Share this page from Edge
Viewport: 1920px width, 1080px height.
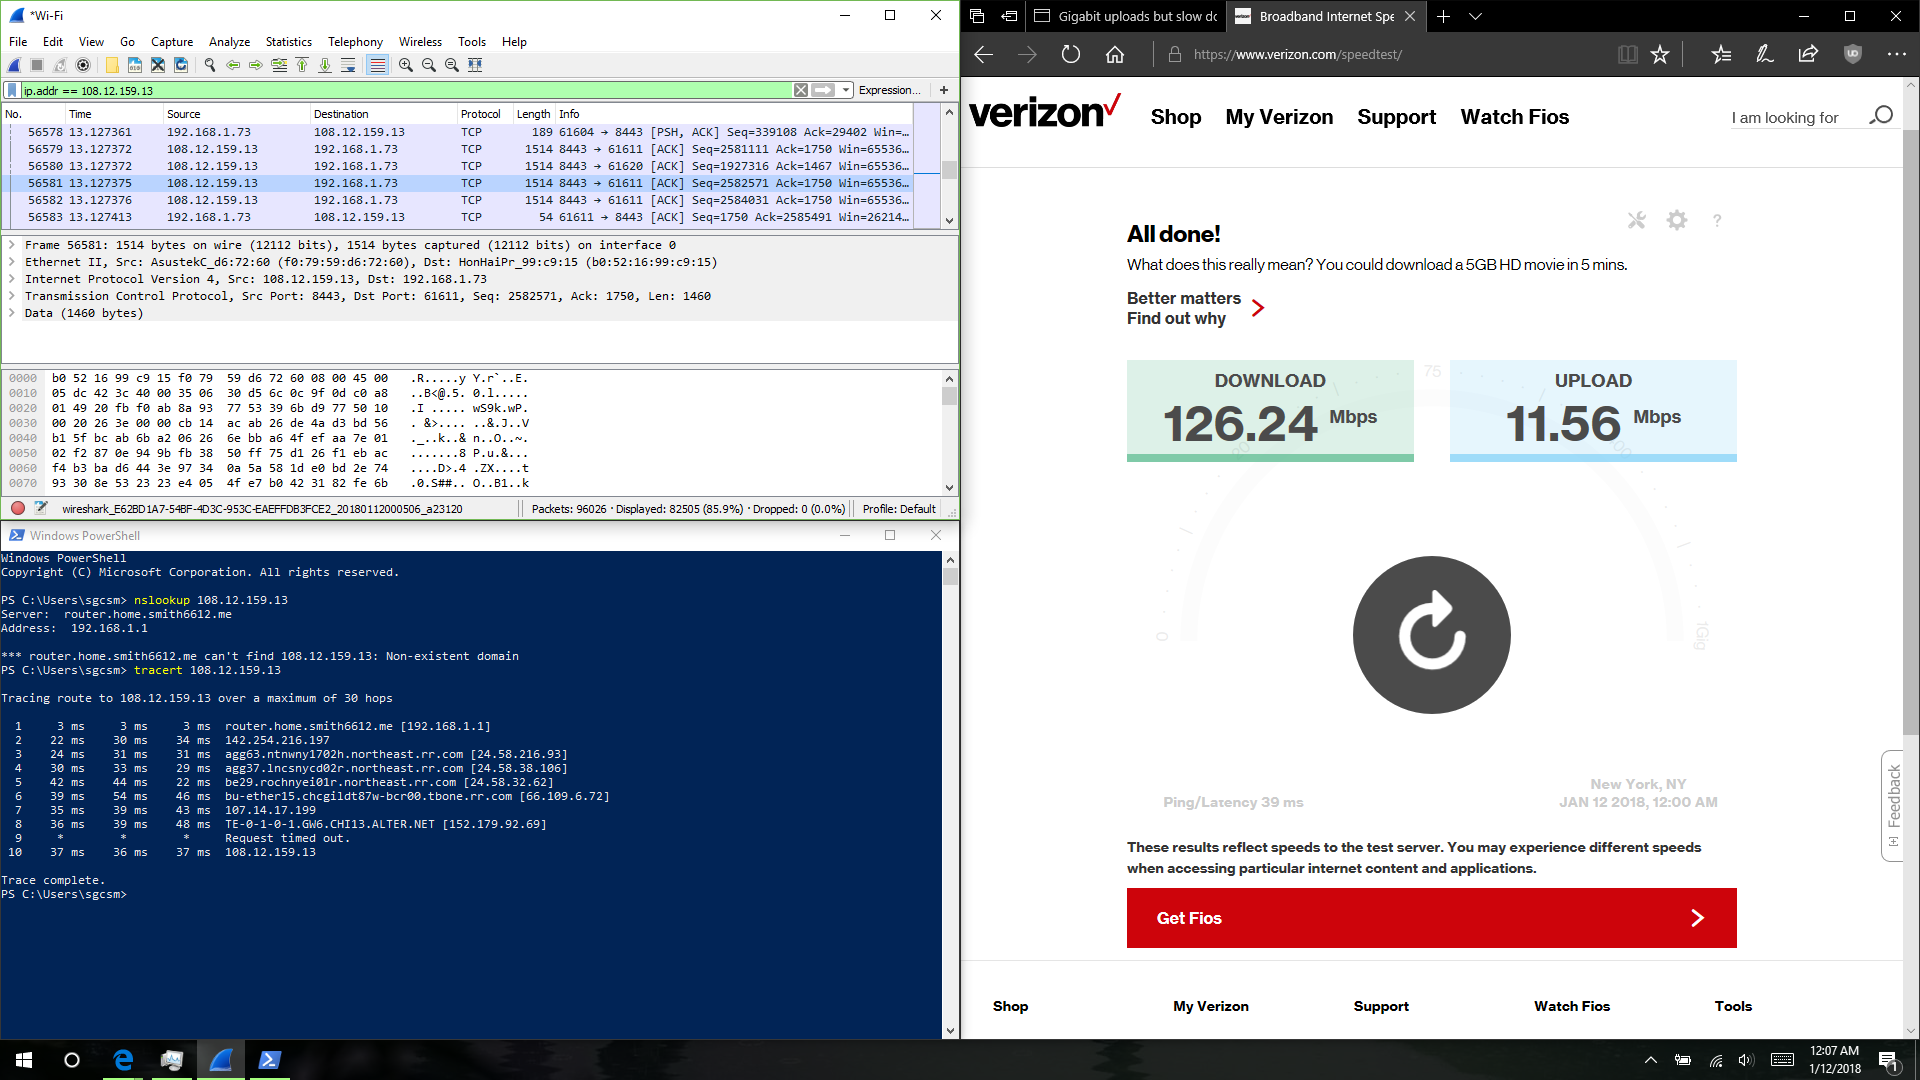[1808, 54]
